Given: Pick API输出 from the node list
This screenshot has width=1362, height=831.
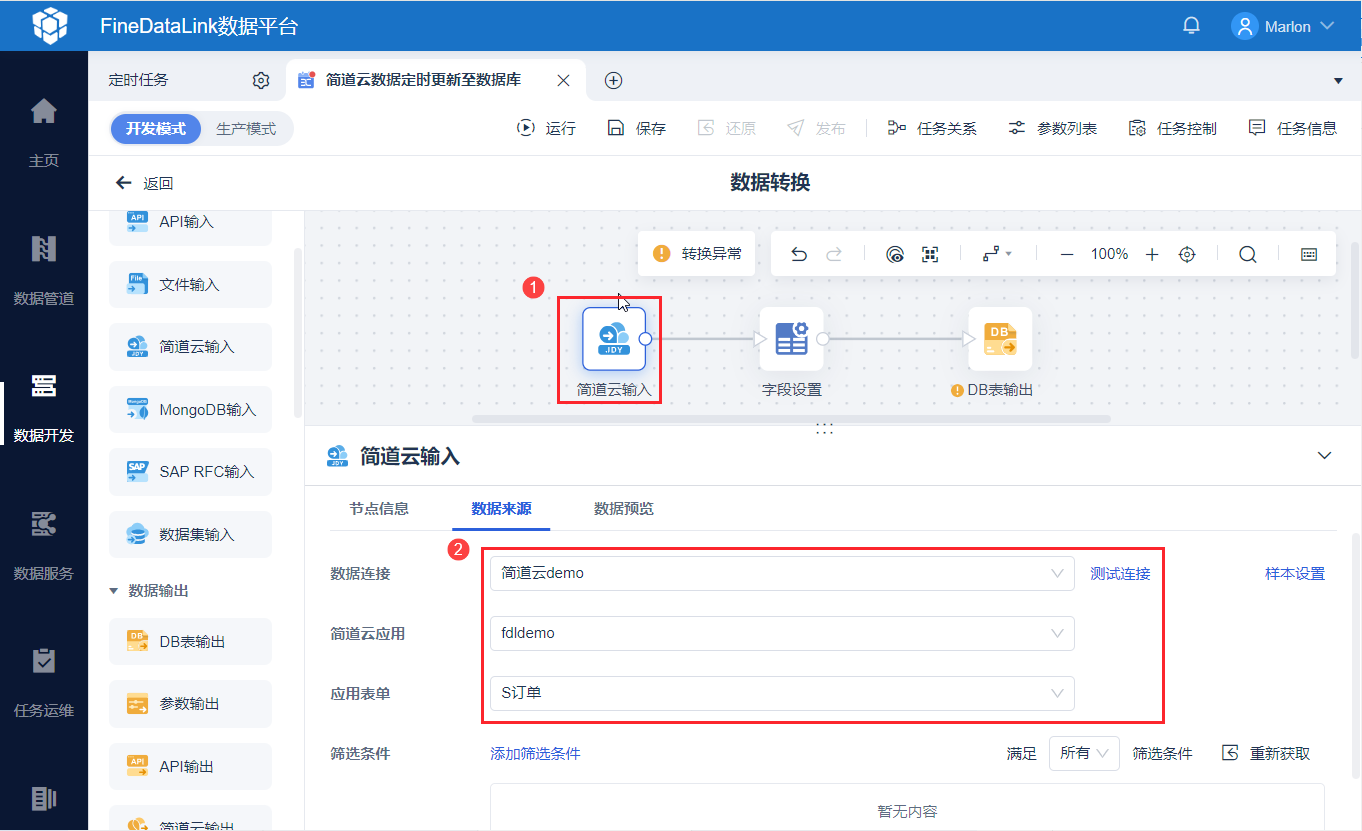Looking at the screenshot, I should (x=190, y=767).
